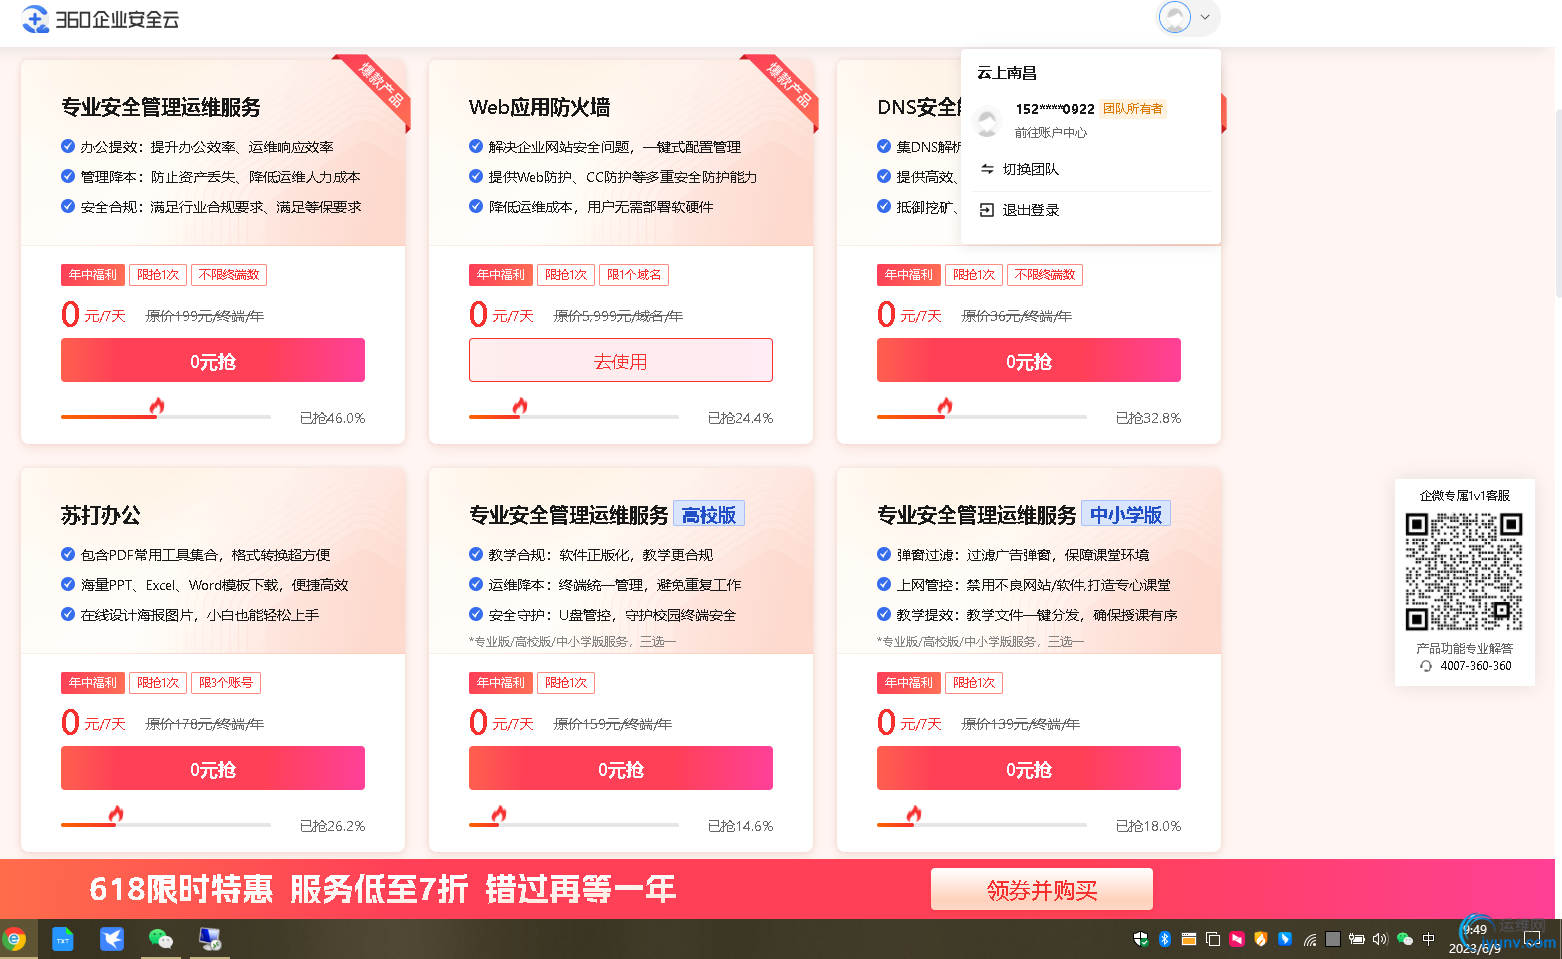This screenshot has width=1562, height=959.
Task: Click the check icon beside 办公提效
Action: tap(68, 146)
